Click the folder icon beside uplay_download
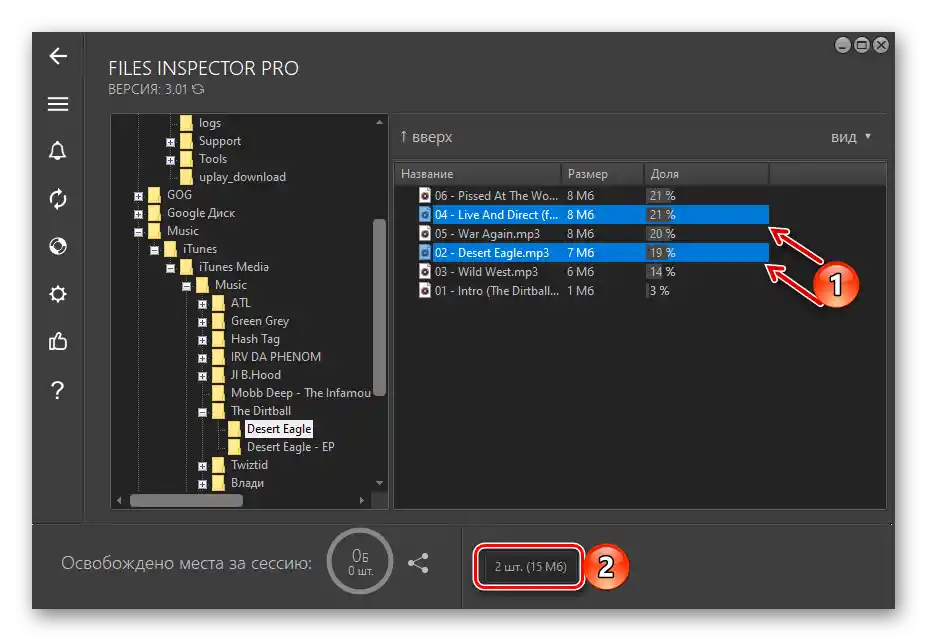The width and height of the screenshot is (927, 641). click(x=186, y=177)
